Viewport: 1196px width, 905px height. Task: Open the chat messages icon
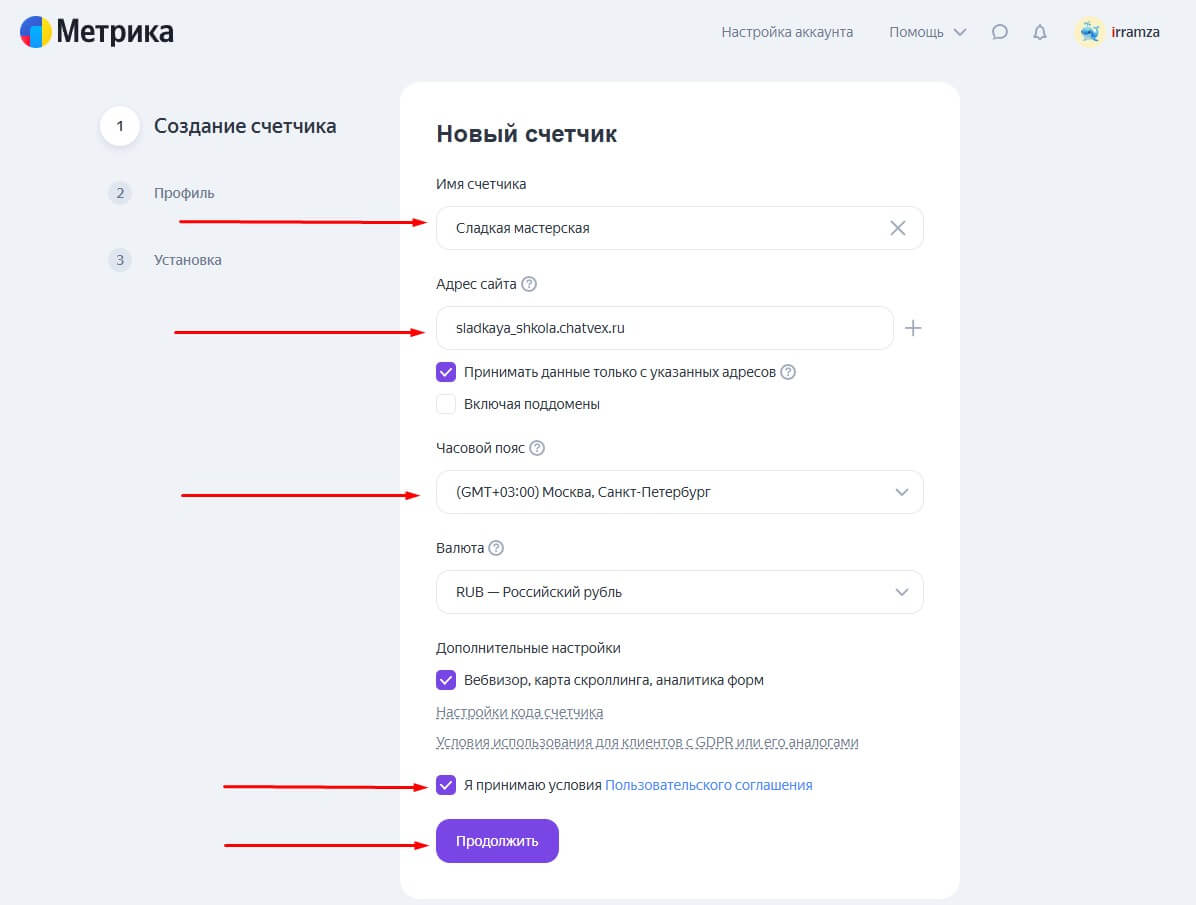pyautogui.click(x=999, y=32)
